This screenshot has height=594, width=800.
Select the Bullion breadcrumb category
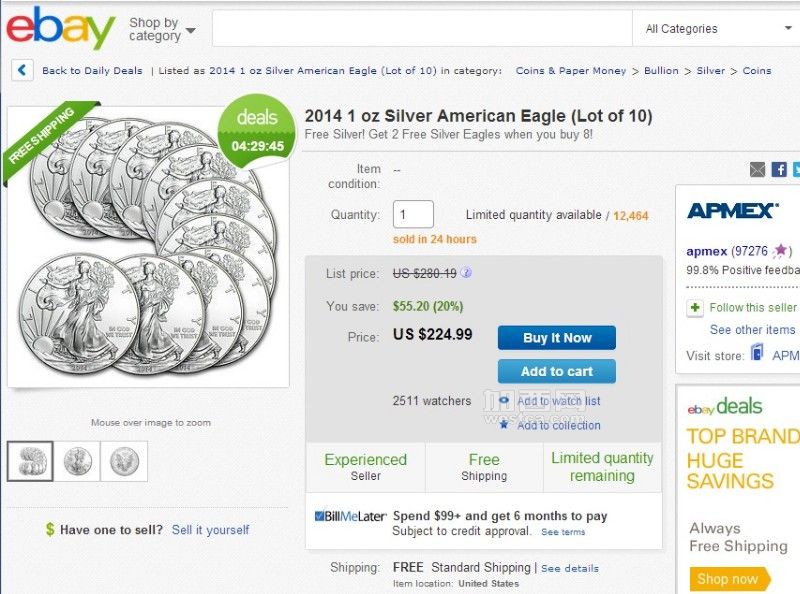[x=661, y=70]
